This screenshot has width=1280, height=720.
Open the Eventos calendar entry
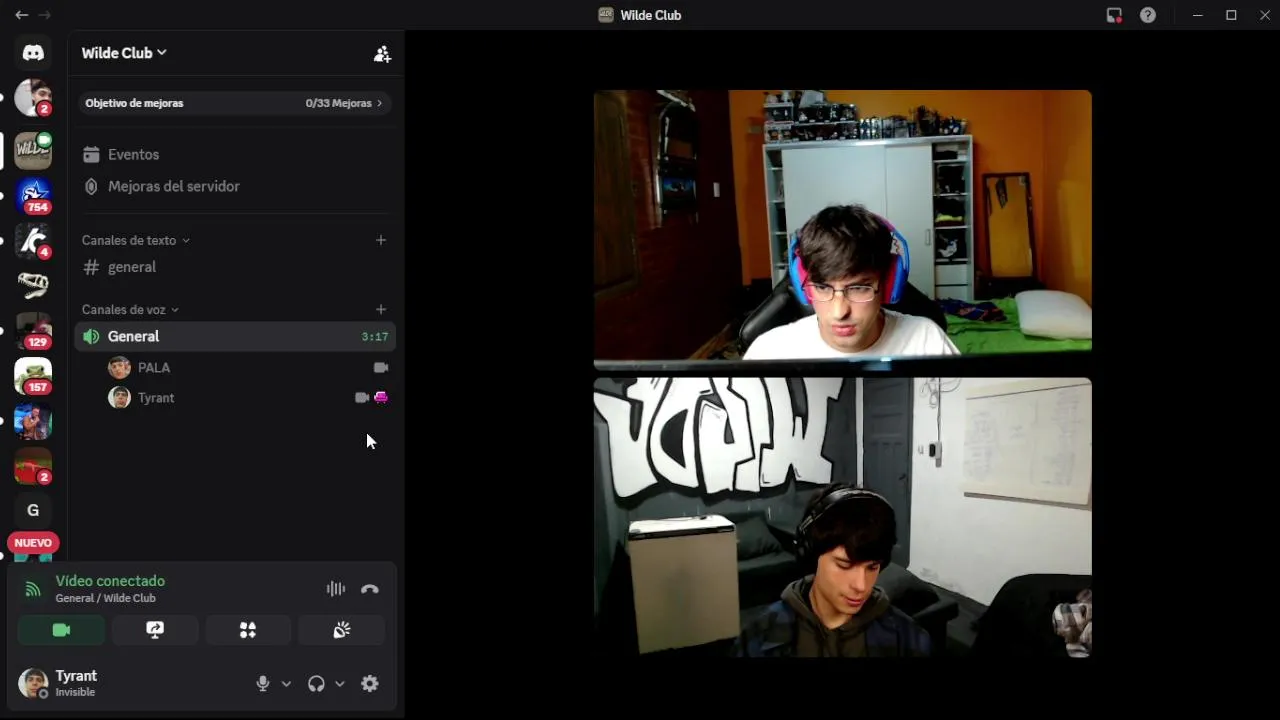(x=235, y=154)
